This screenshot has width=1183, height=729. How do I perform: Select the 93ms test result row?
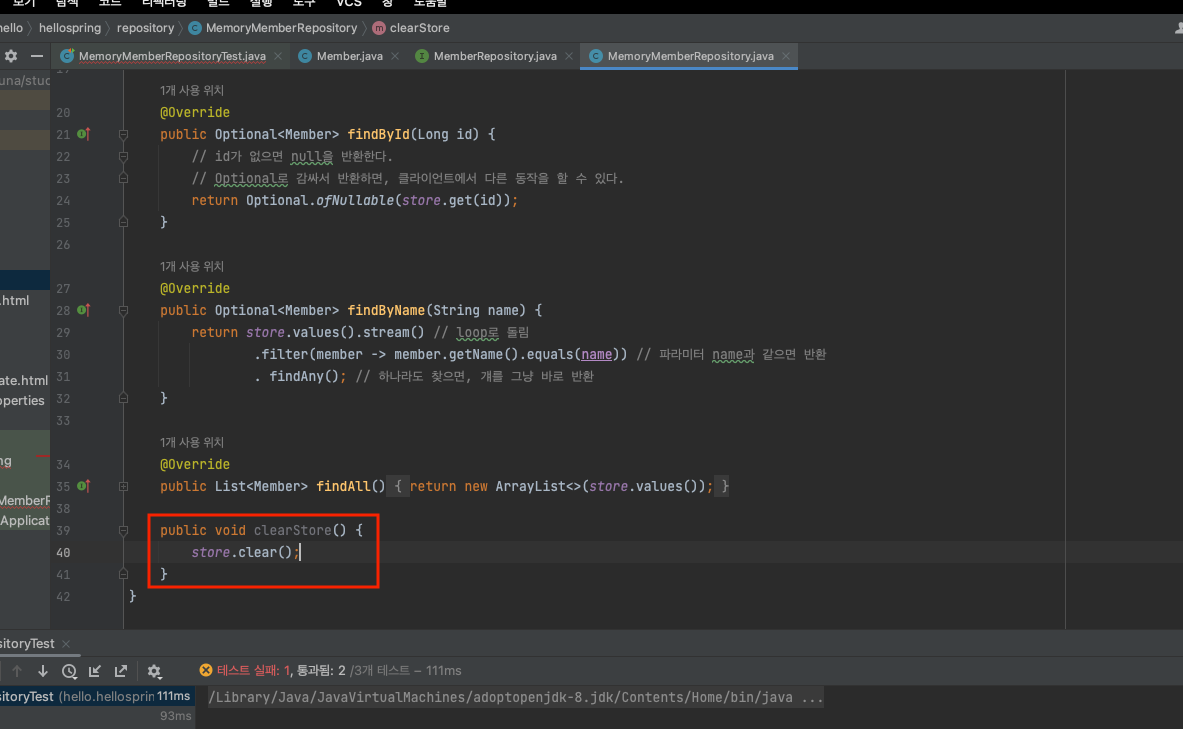[97, 715]
